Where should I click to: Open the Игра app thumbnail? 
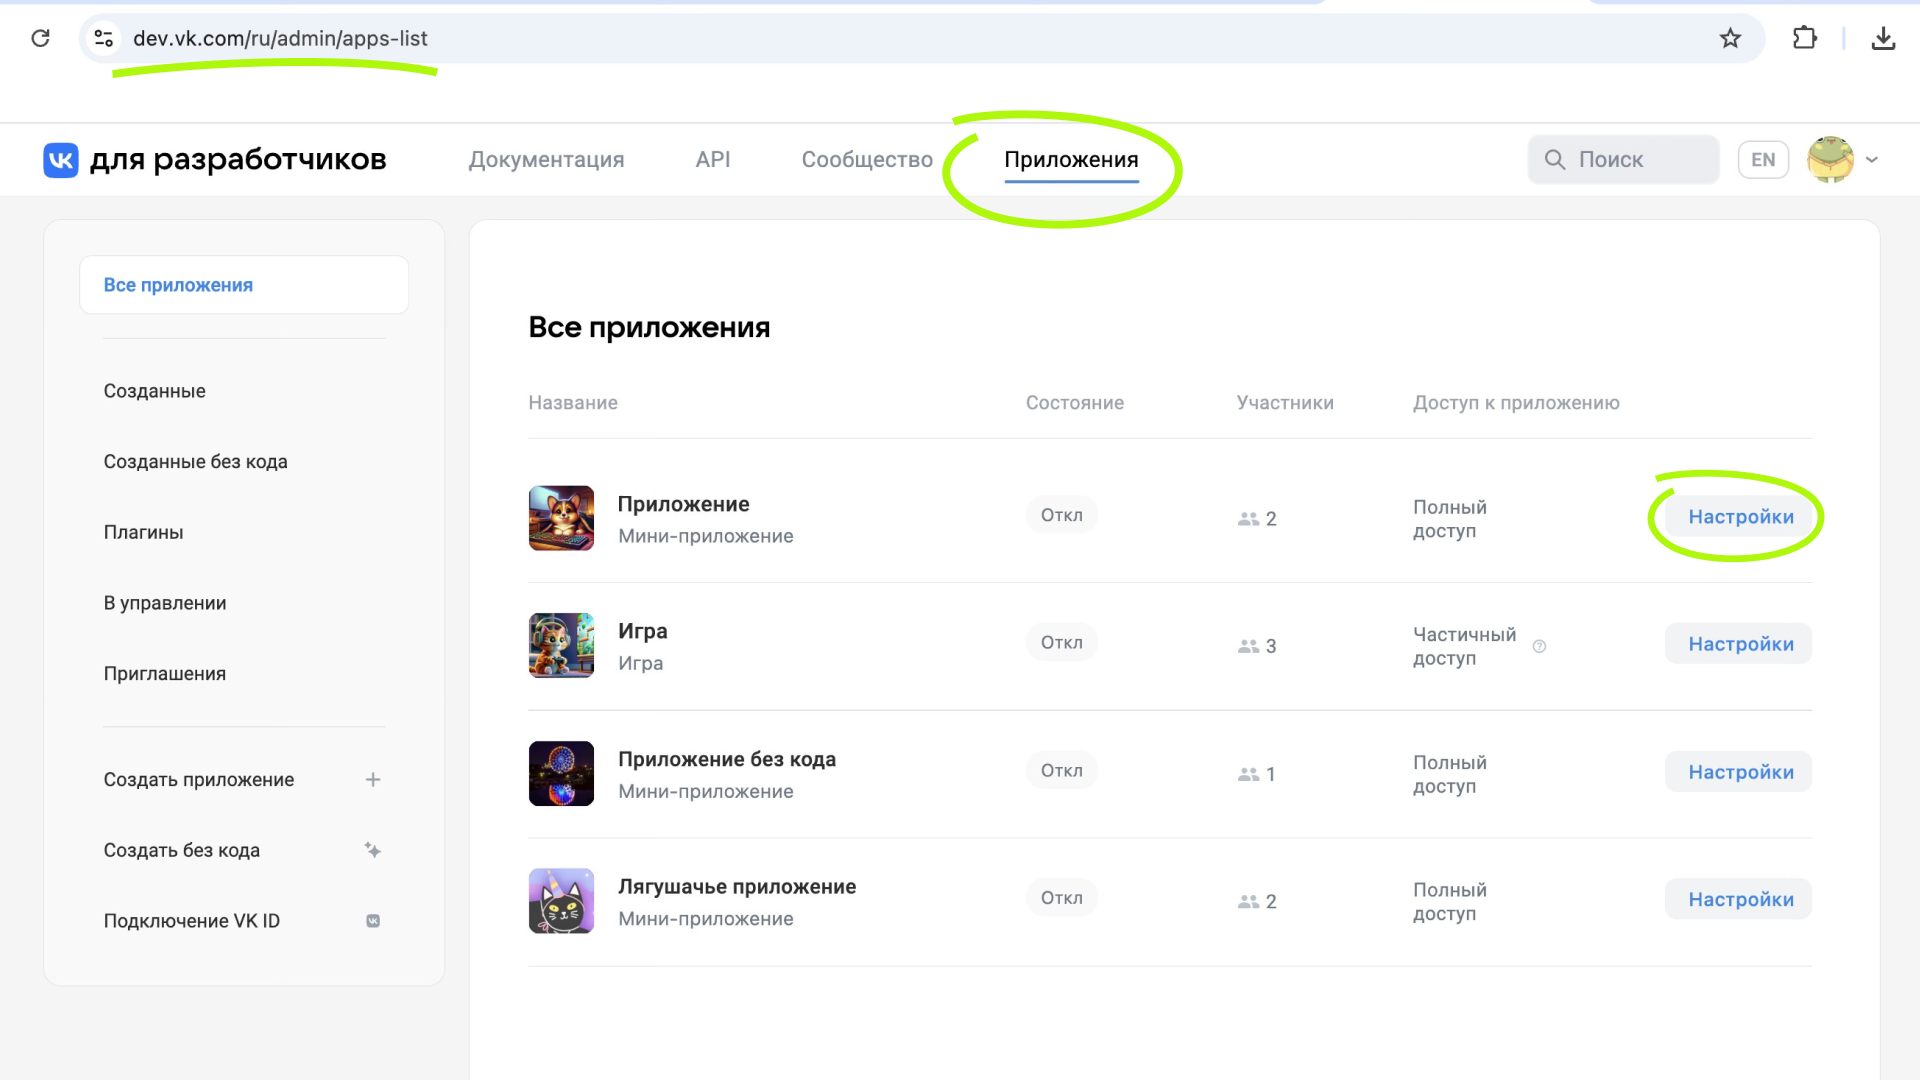[x=561, y=646]
